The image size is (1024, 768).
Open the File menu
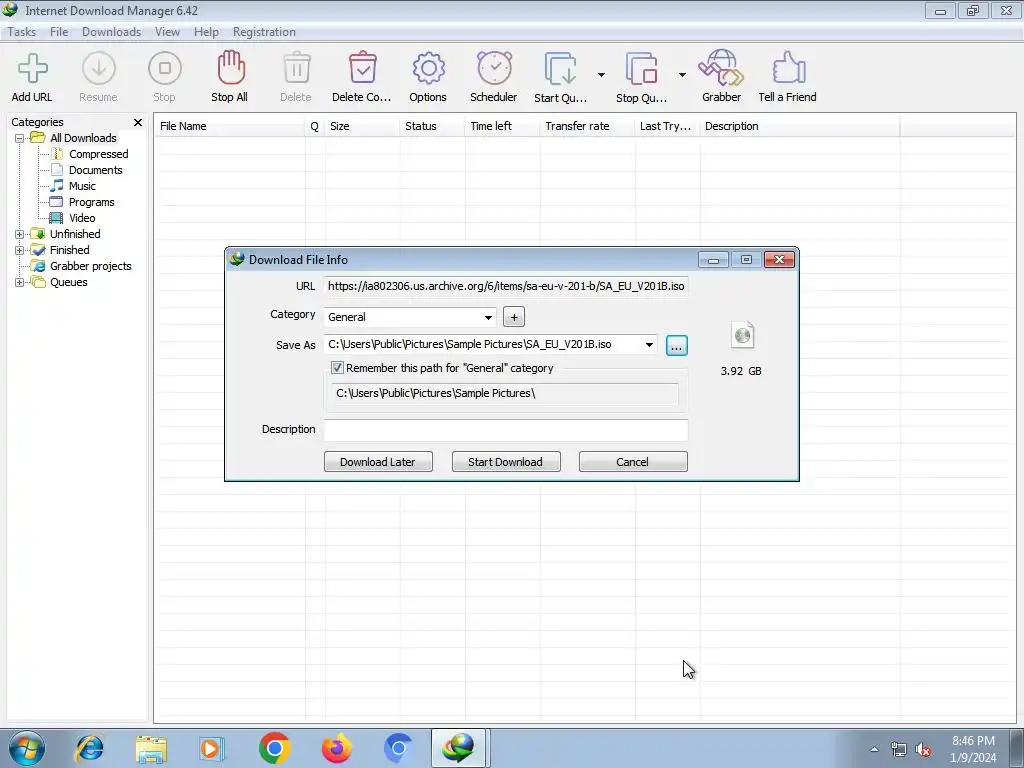click(59, 32)
